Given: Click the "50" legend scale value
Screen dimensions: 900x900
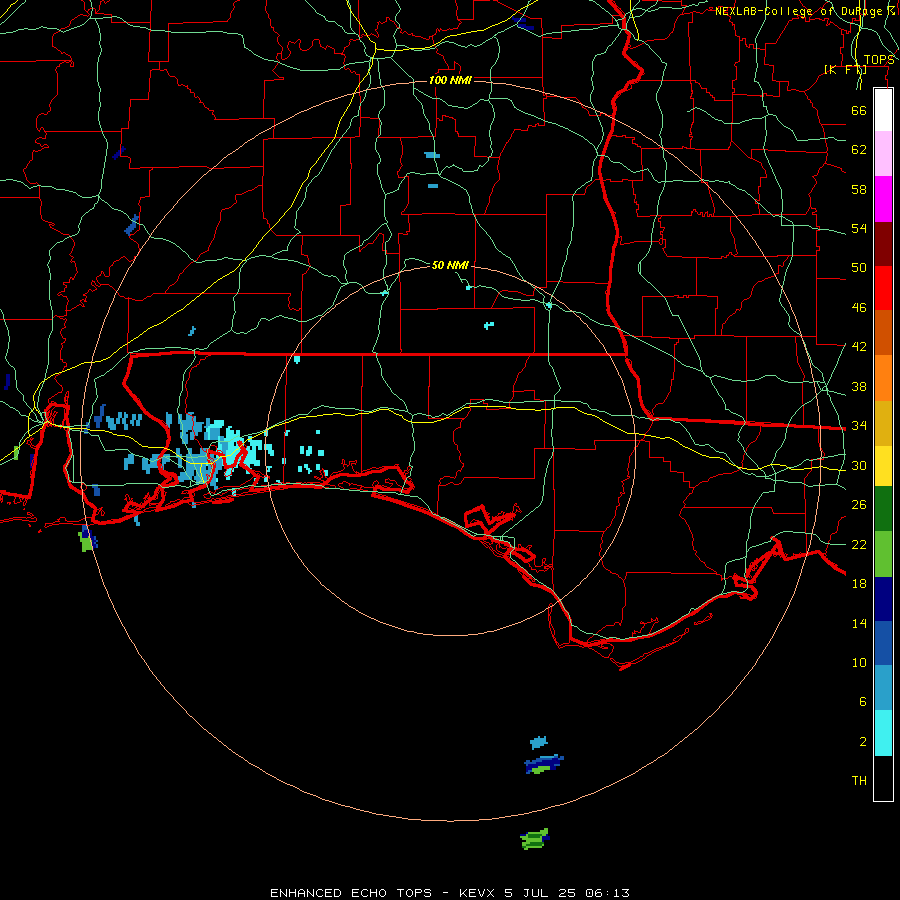Looking at the screenshot, I should tap(859, 268).
